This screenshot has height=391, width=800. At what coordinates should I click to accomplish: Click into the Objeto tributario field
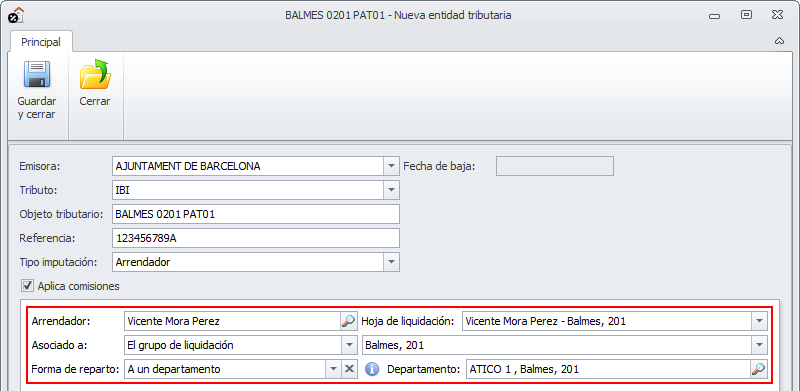point(256,214)
